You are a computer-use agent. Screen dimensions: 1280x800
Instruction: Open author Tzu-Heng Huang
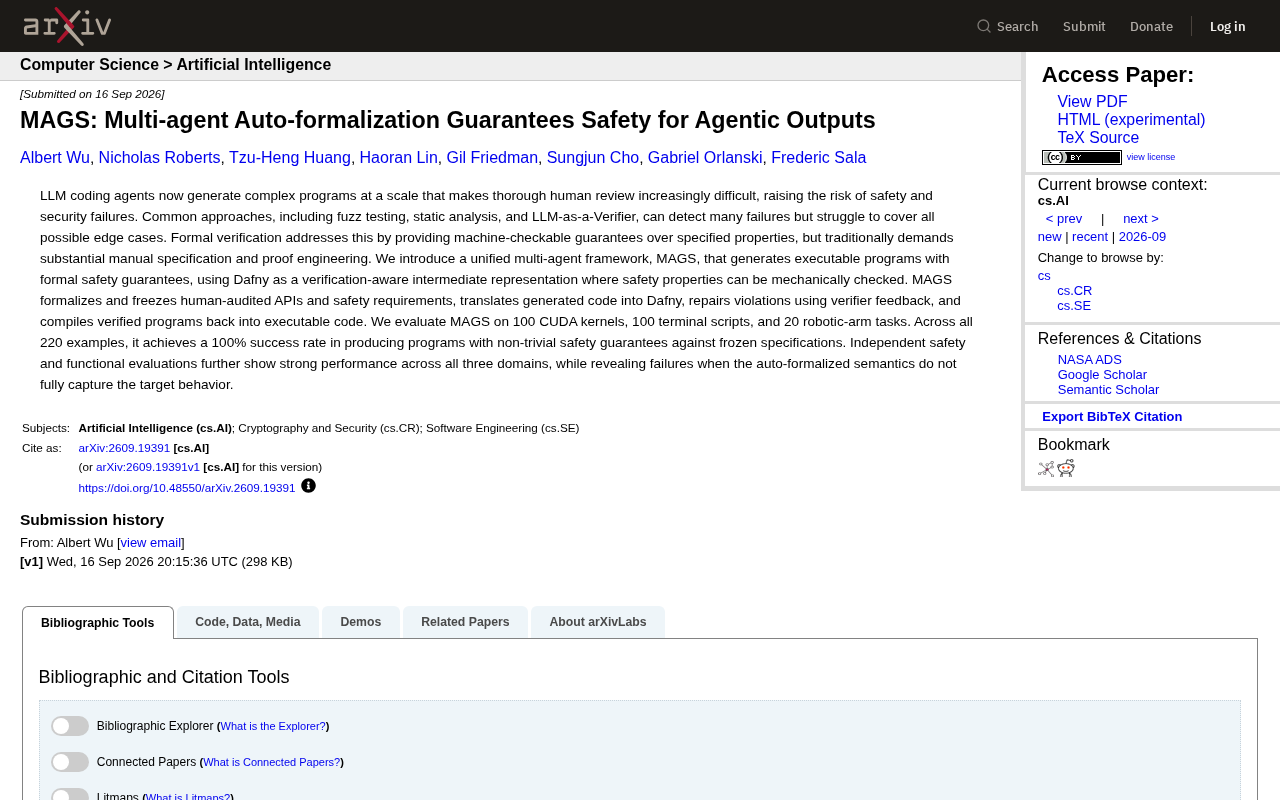290,158
